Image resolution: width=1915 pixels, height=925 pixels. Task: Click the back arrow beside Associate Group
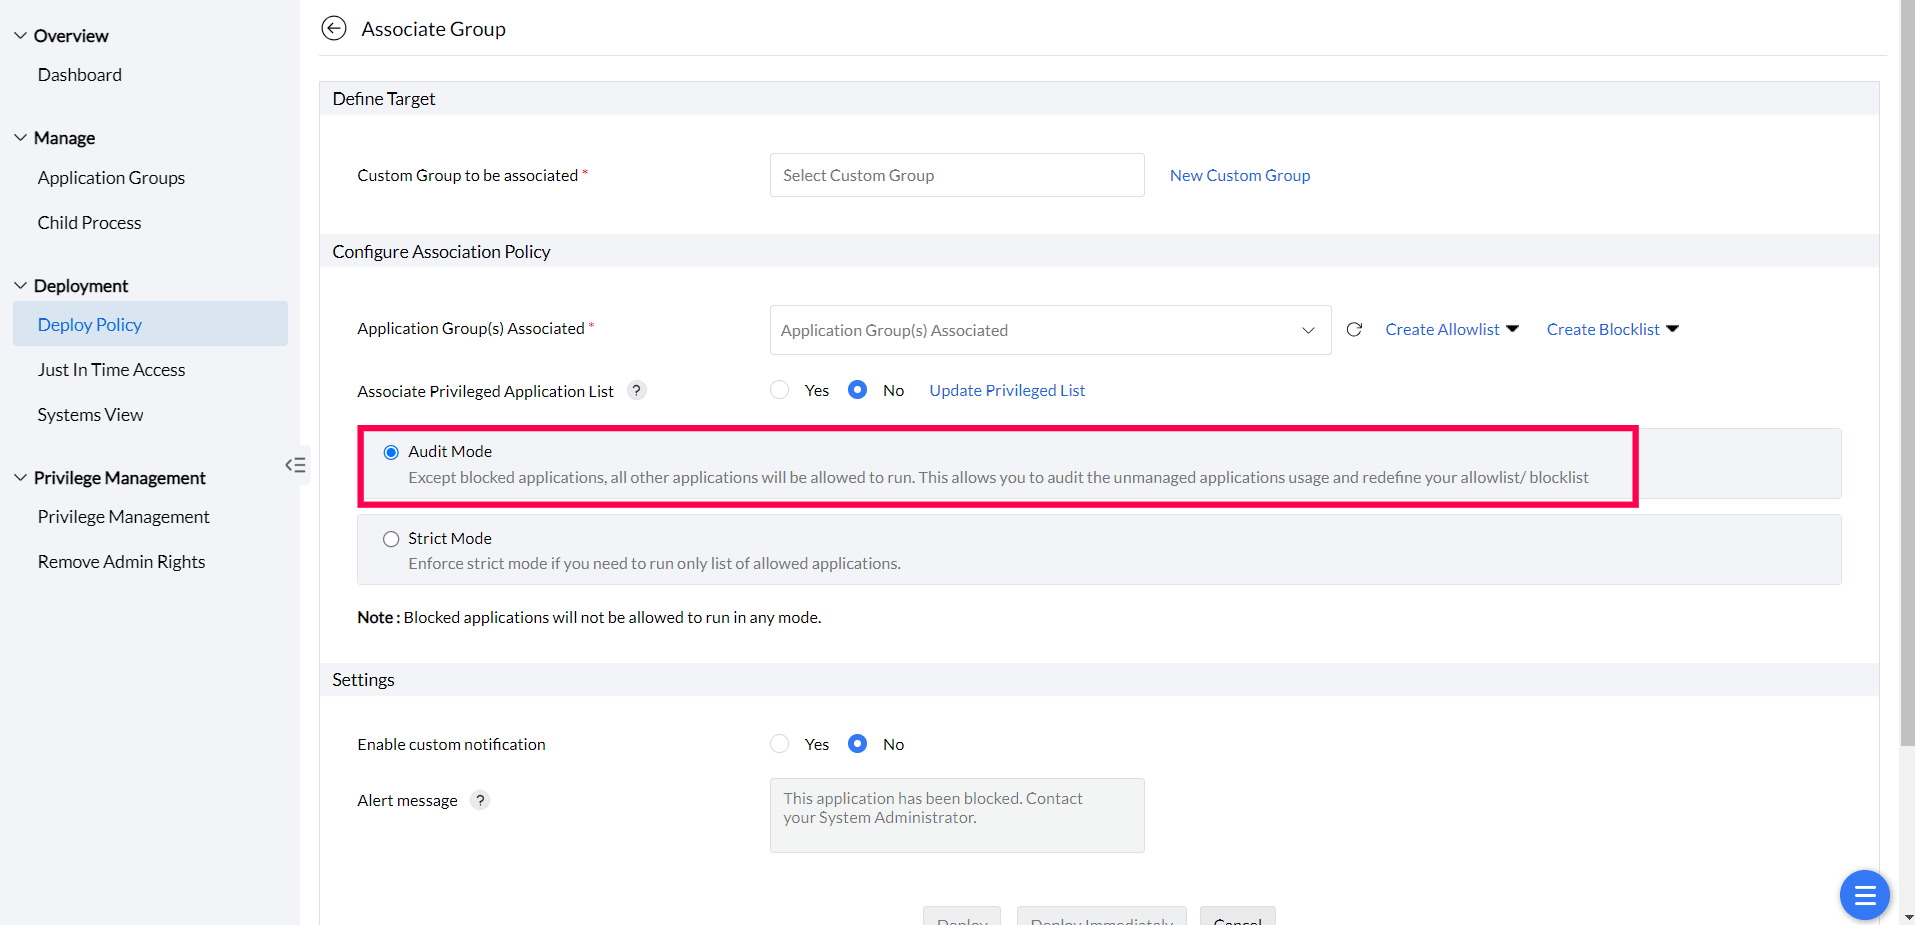334,28
